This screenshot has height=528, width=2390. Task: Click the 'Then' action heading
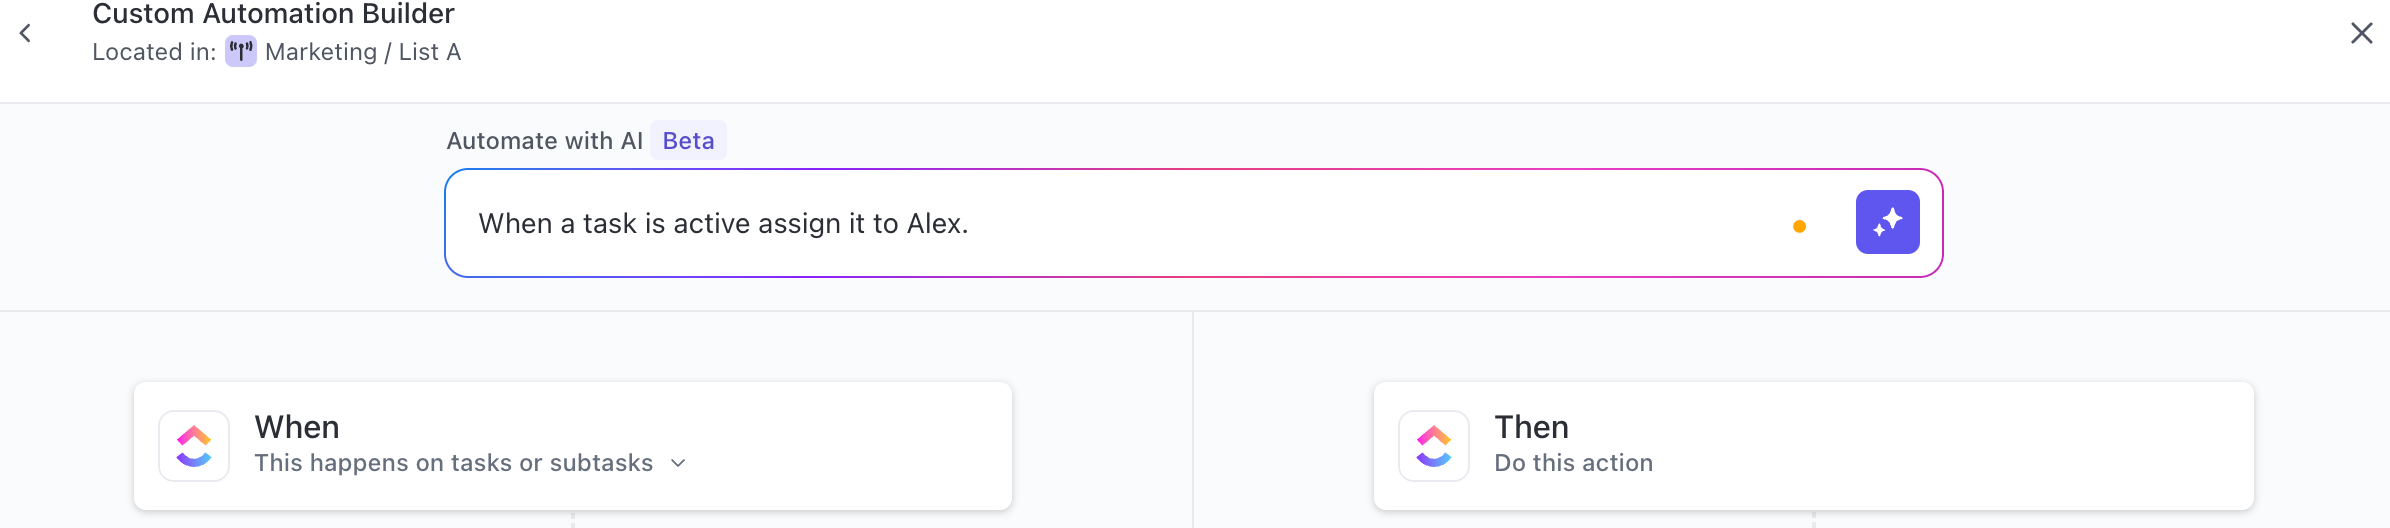1531,427
